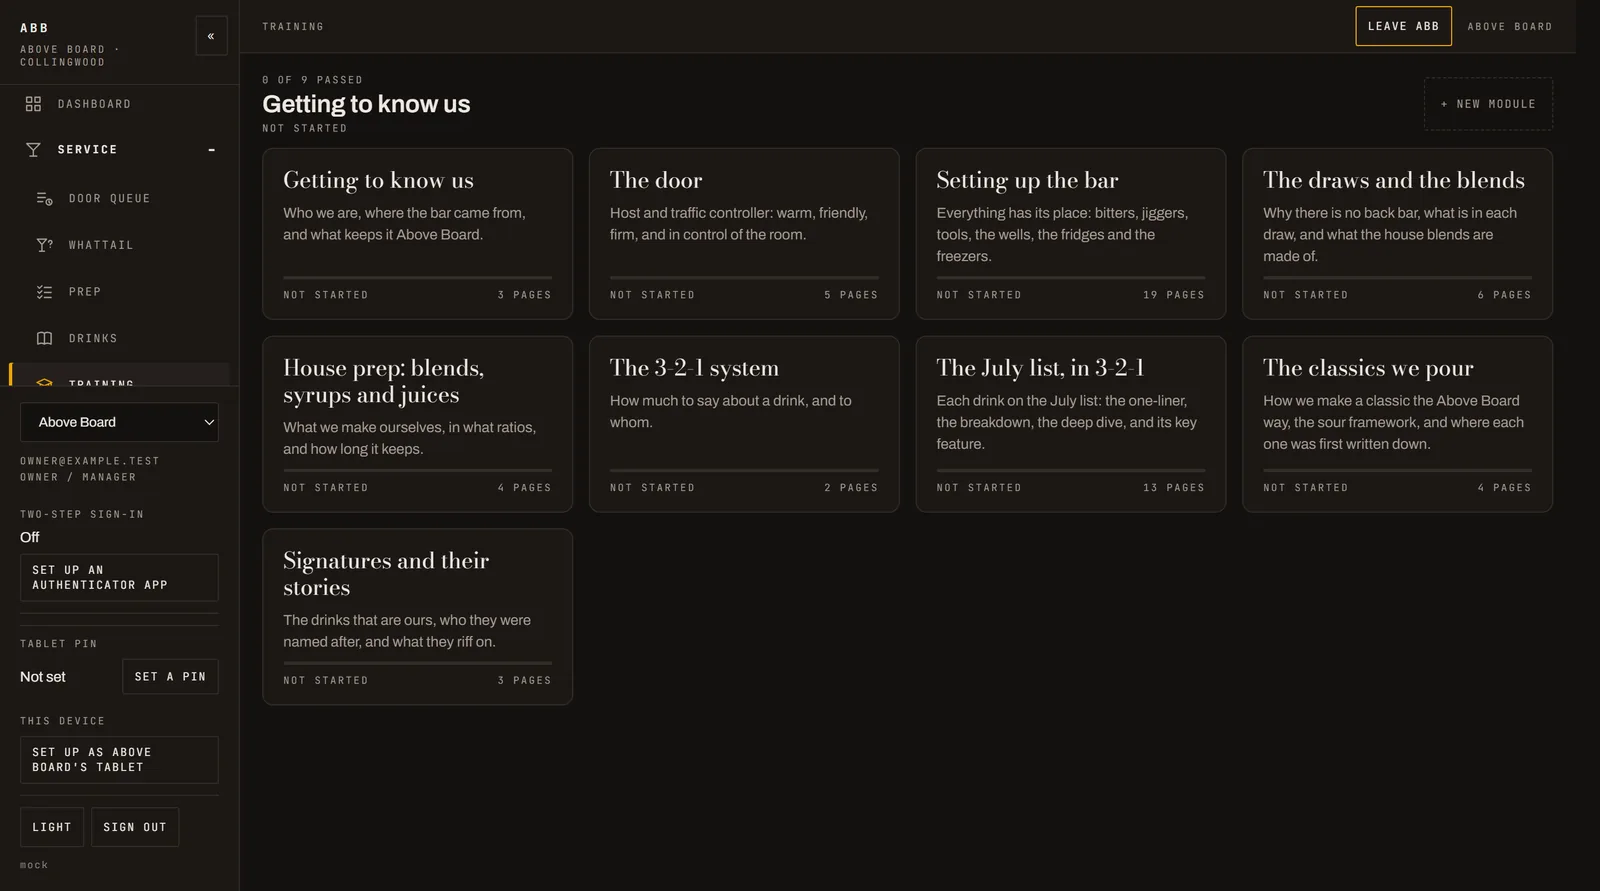Click the "ABB" brand name in sidebar
The image size is (1600, 891).
click(34, 28)
